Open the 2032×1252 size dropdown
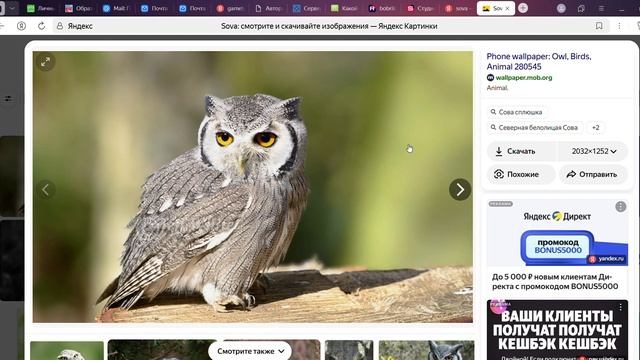This screenshot has width=640, height=360. point(593,151)
